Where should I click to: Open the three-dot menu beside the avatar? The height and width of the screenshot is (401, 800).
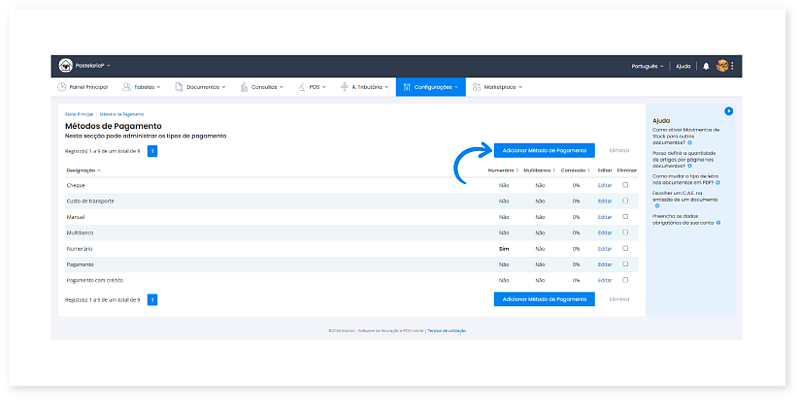click(733, 66)
